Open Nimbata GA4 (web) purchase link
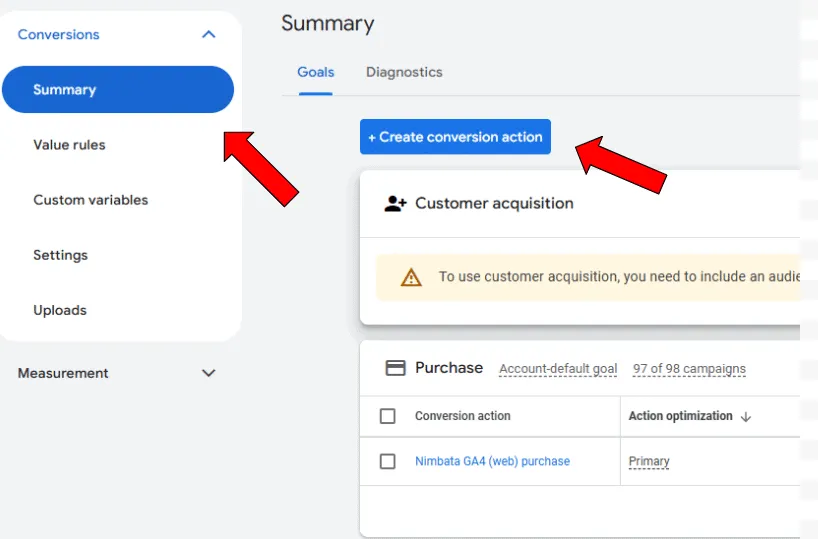Viewport: 818px width, 539px height. point(492,461)
